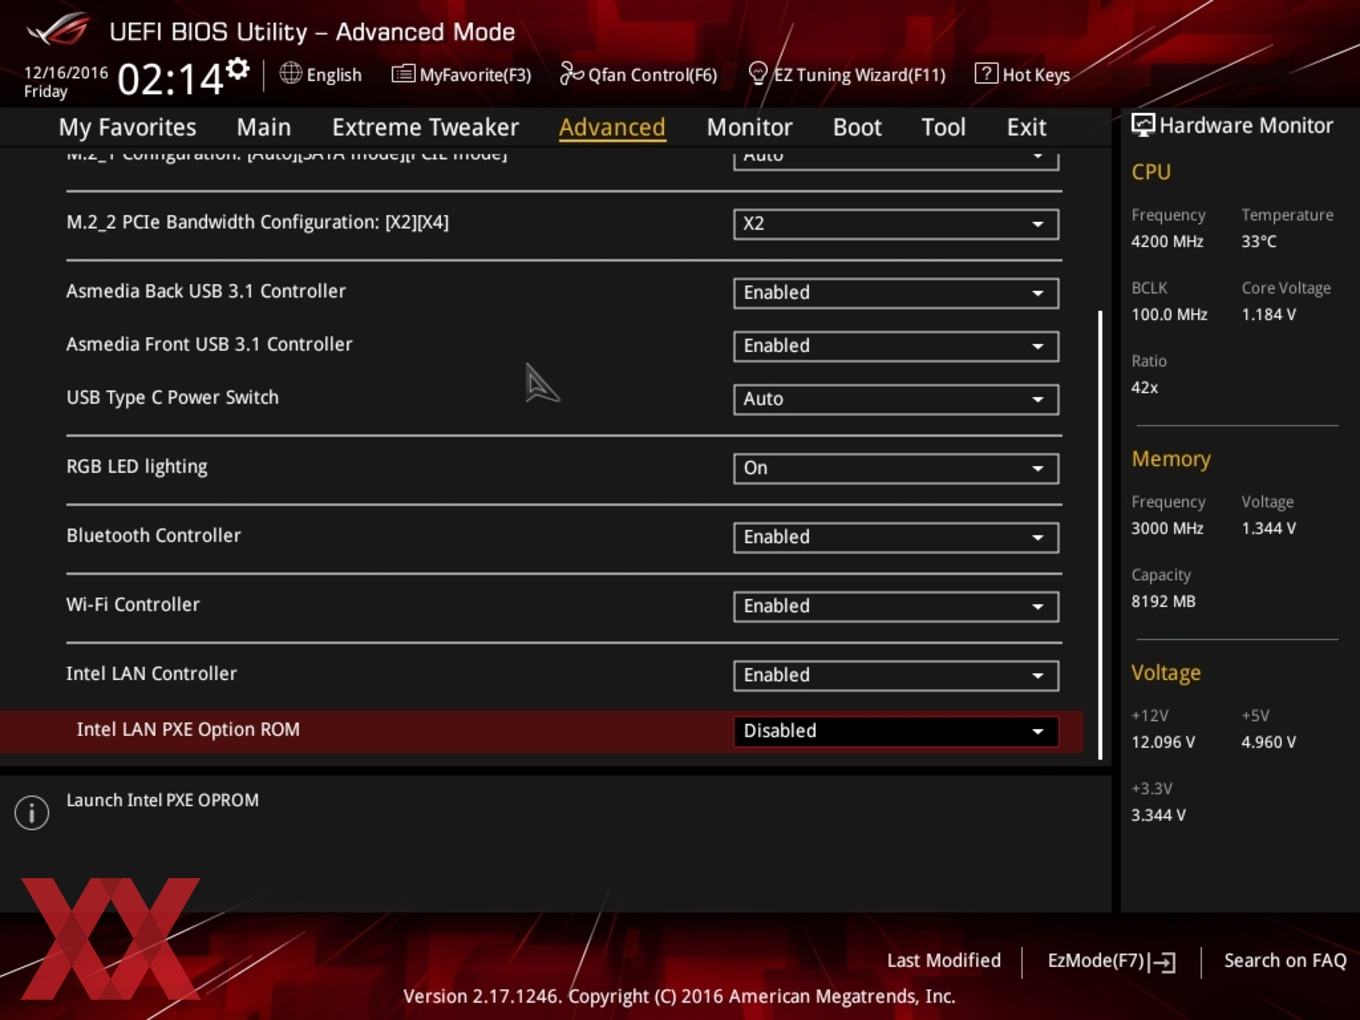Click the EzMode exit arrow icon

coord(1162,962)
